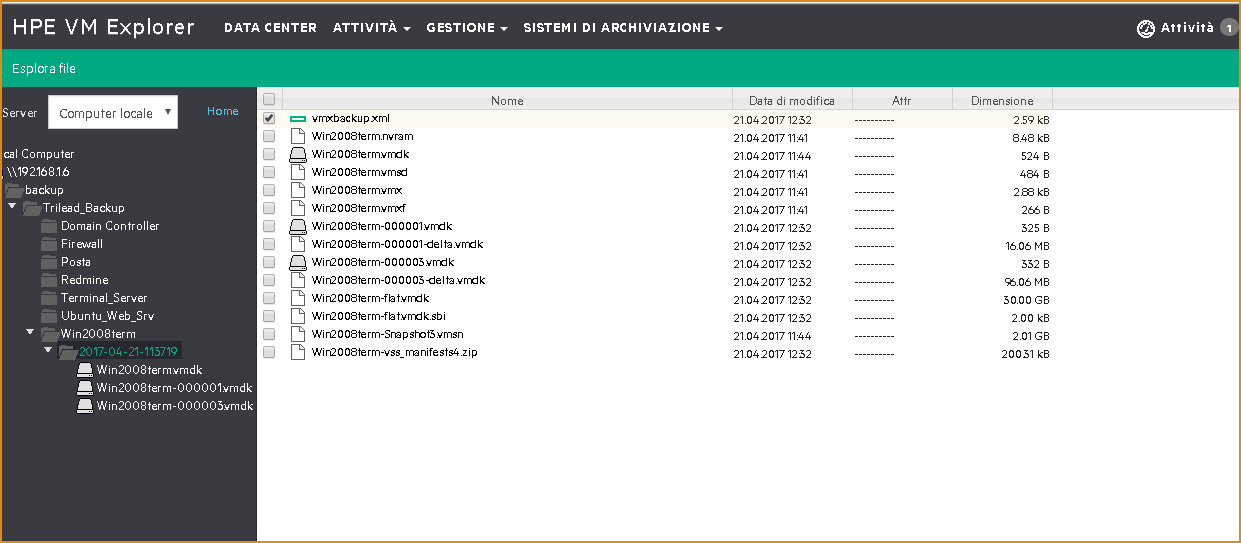Click the Win2008term.vmxf file icon
Viewport: 1241px width, 543px height.
point(297,208)
